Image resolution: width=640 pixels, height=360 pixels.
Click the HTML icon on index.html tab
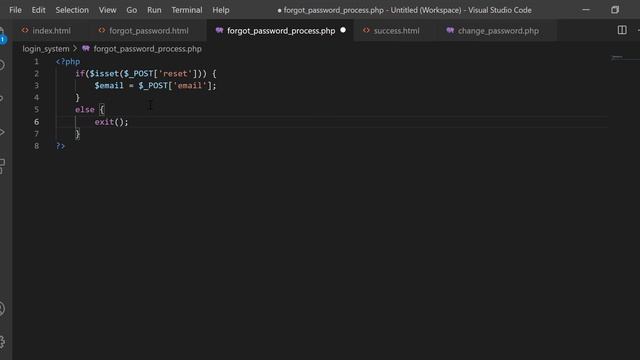pyautogui.click(x=25, y=30)
